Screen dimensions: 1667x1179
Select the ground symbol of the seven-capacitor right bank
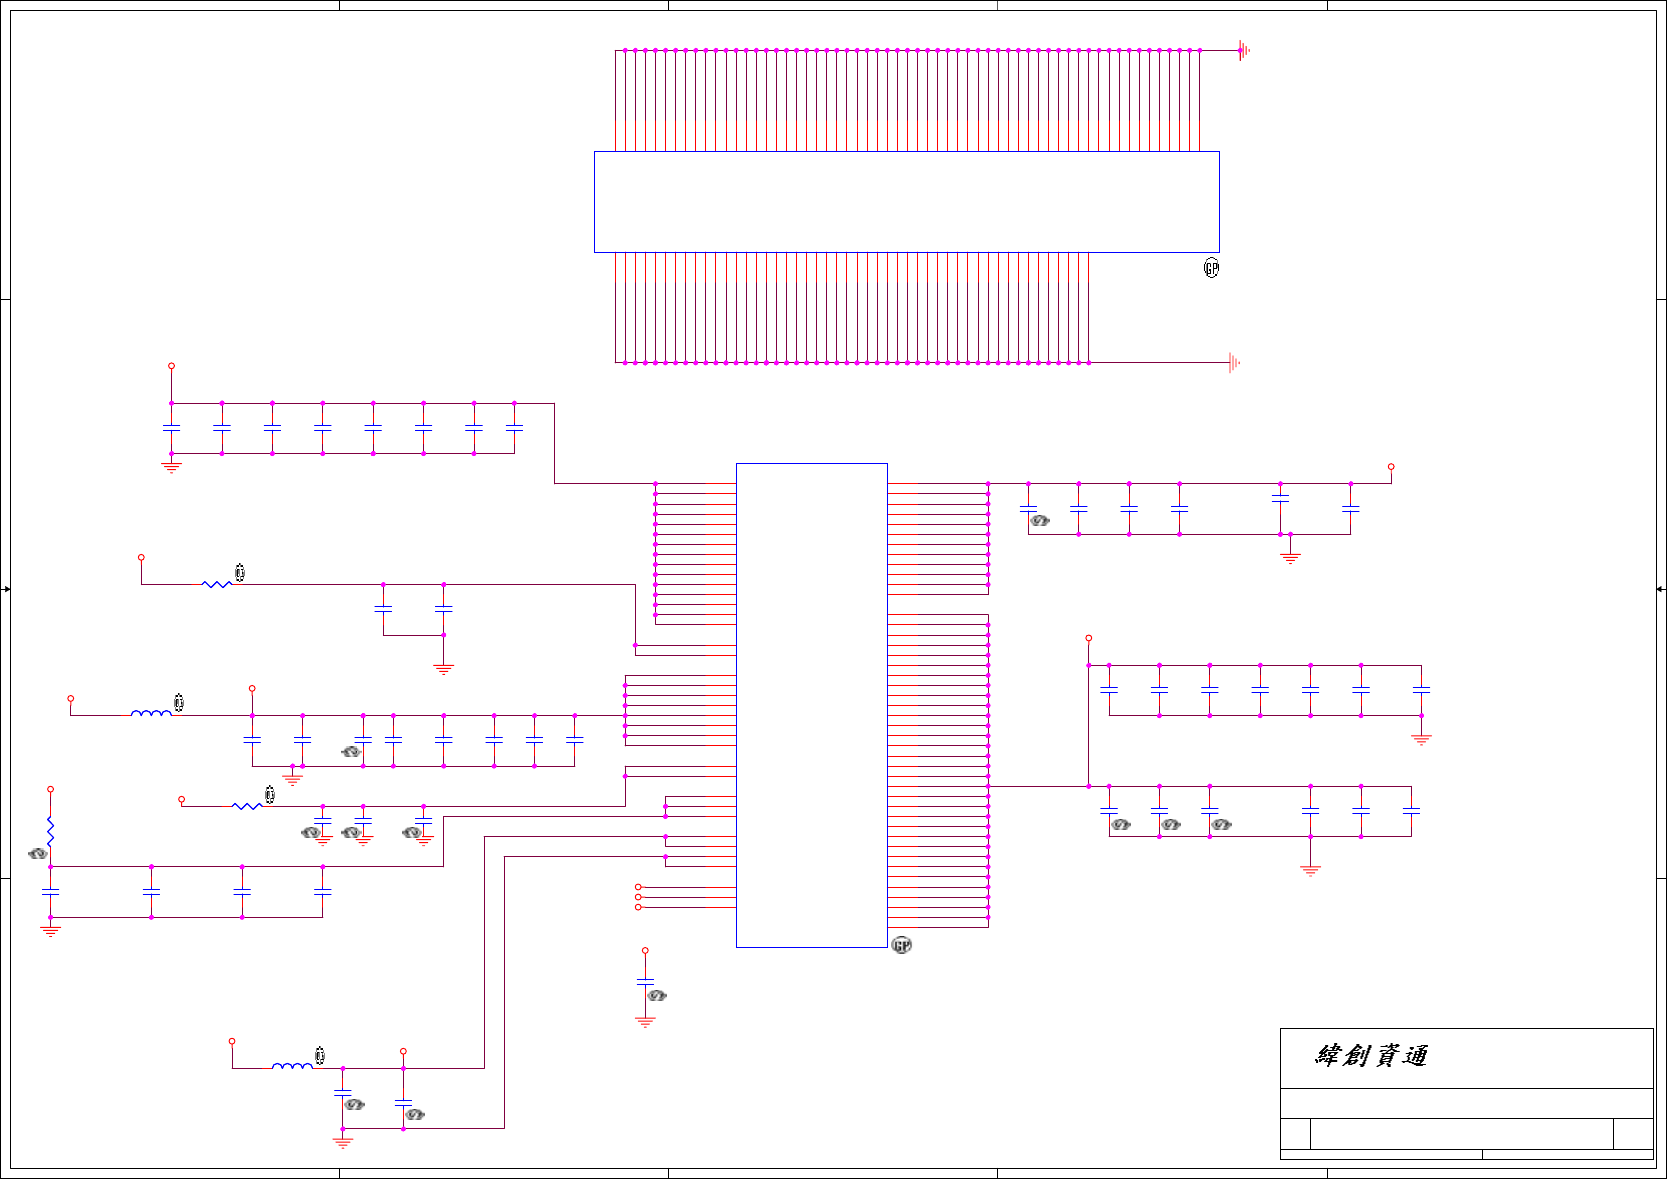click(x=1421, y=740)
